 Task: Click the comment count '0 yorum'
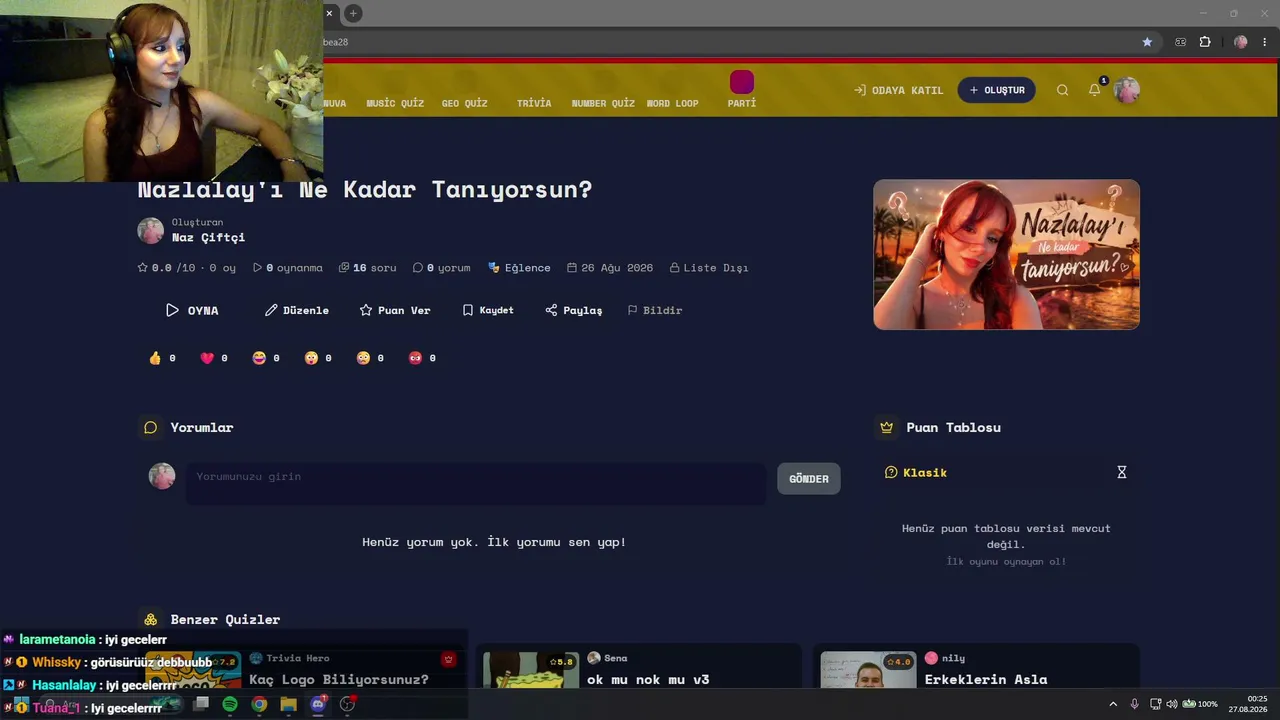[x=441, y=268]
